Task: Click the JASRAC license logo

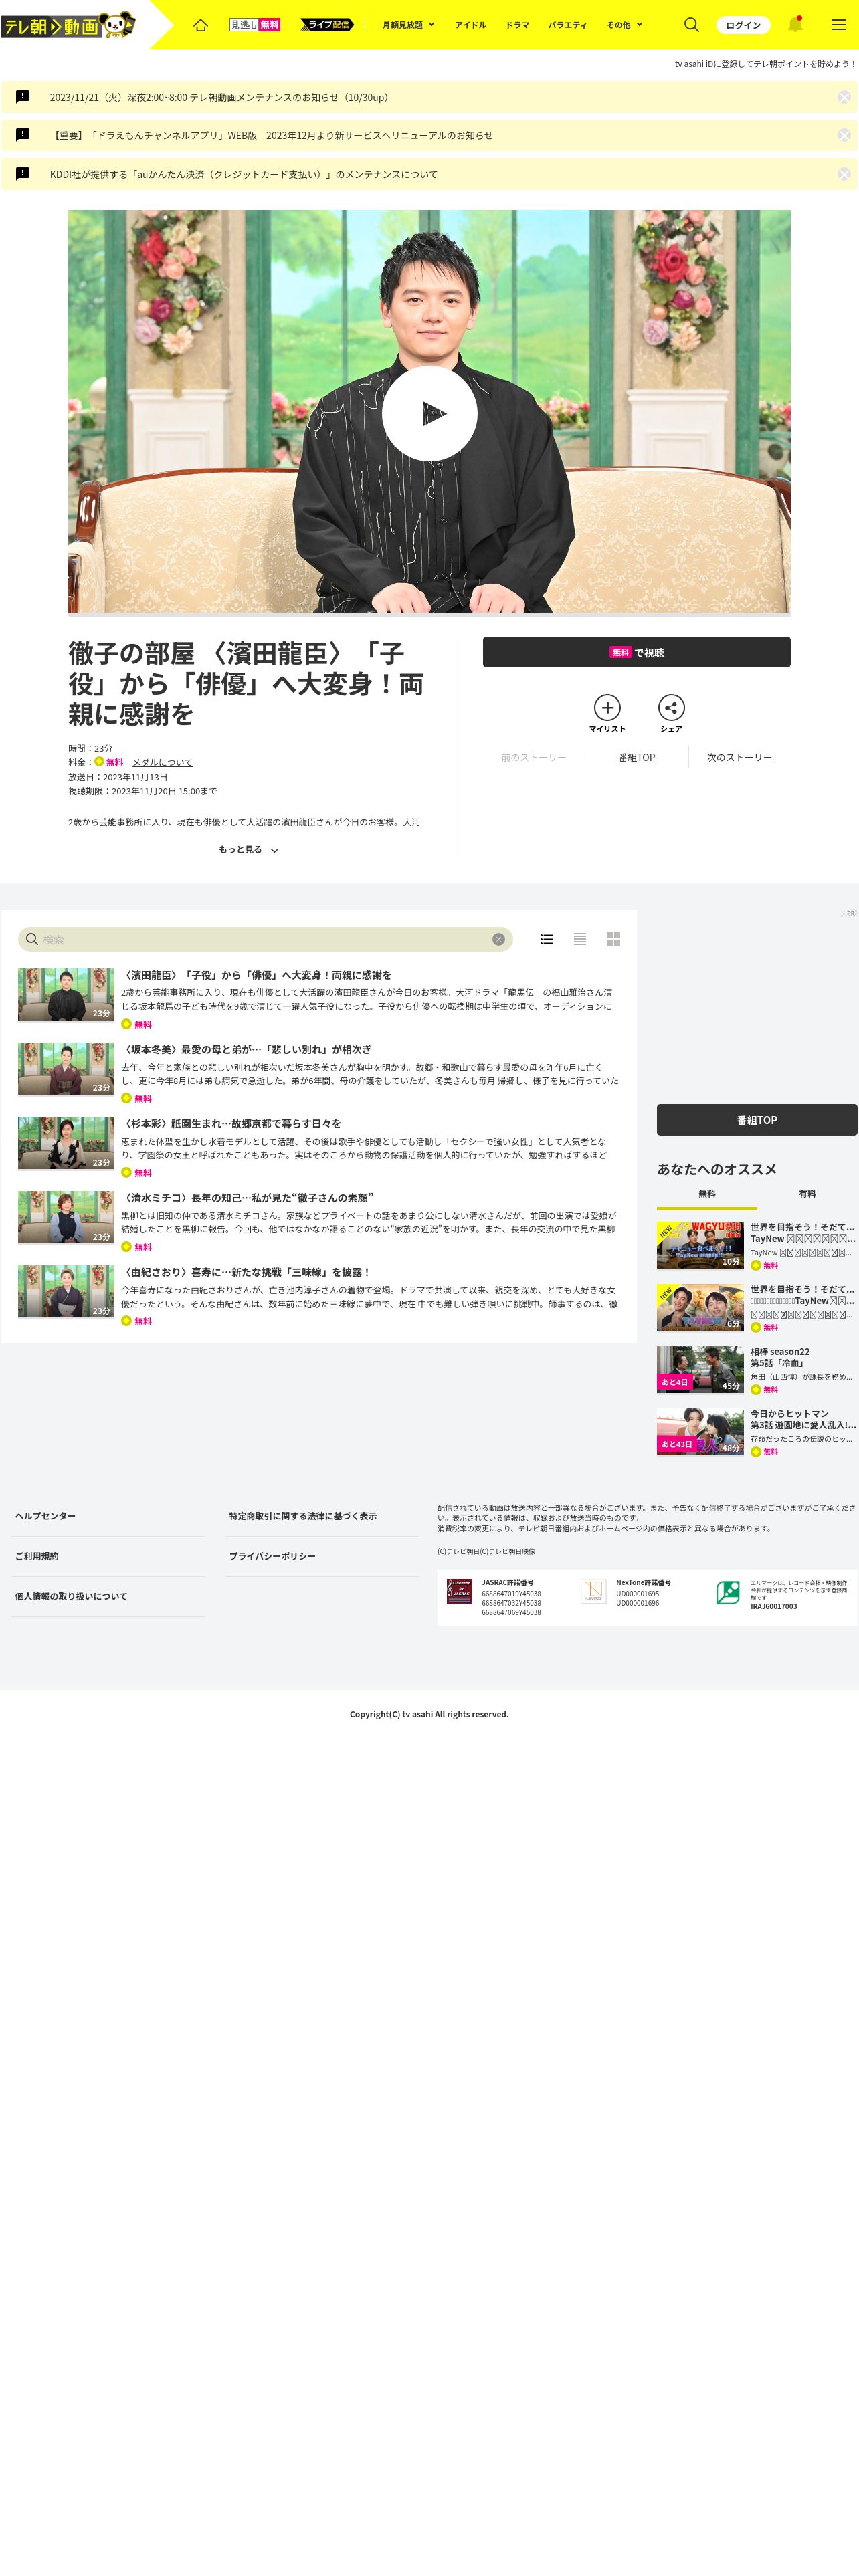Action: [x=459, y=1591]
